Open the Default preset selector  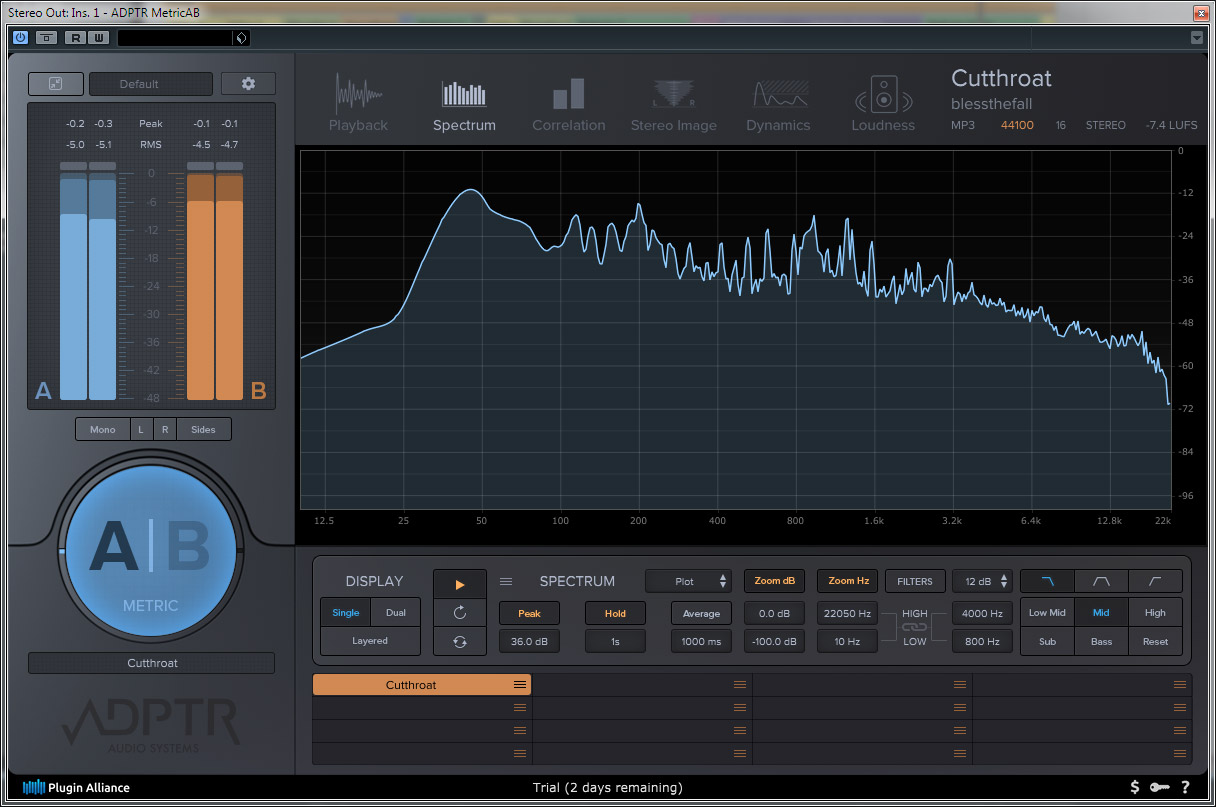click(151, 84)
